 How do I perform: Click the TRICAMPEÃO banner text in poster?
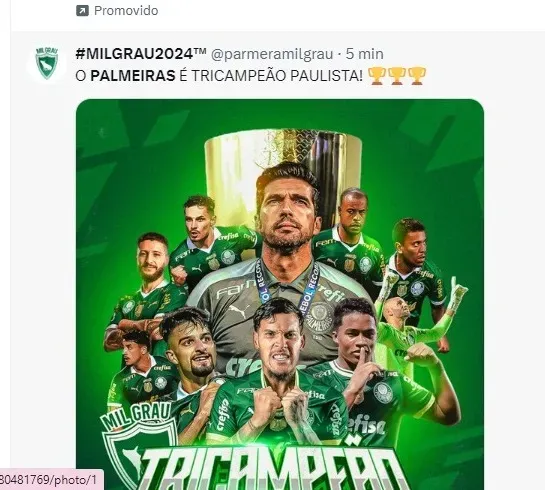276,467
